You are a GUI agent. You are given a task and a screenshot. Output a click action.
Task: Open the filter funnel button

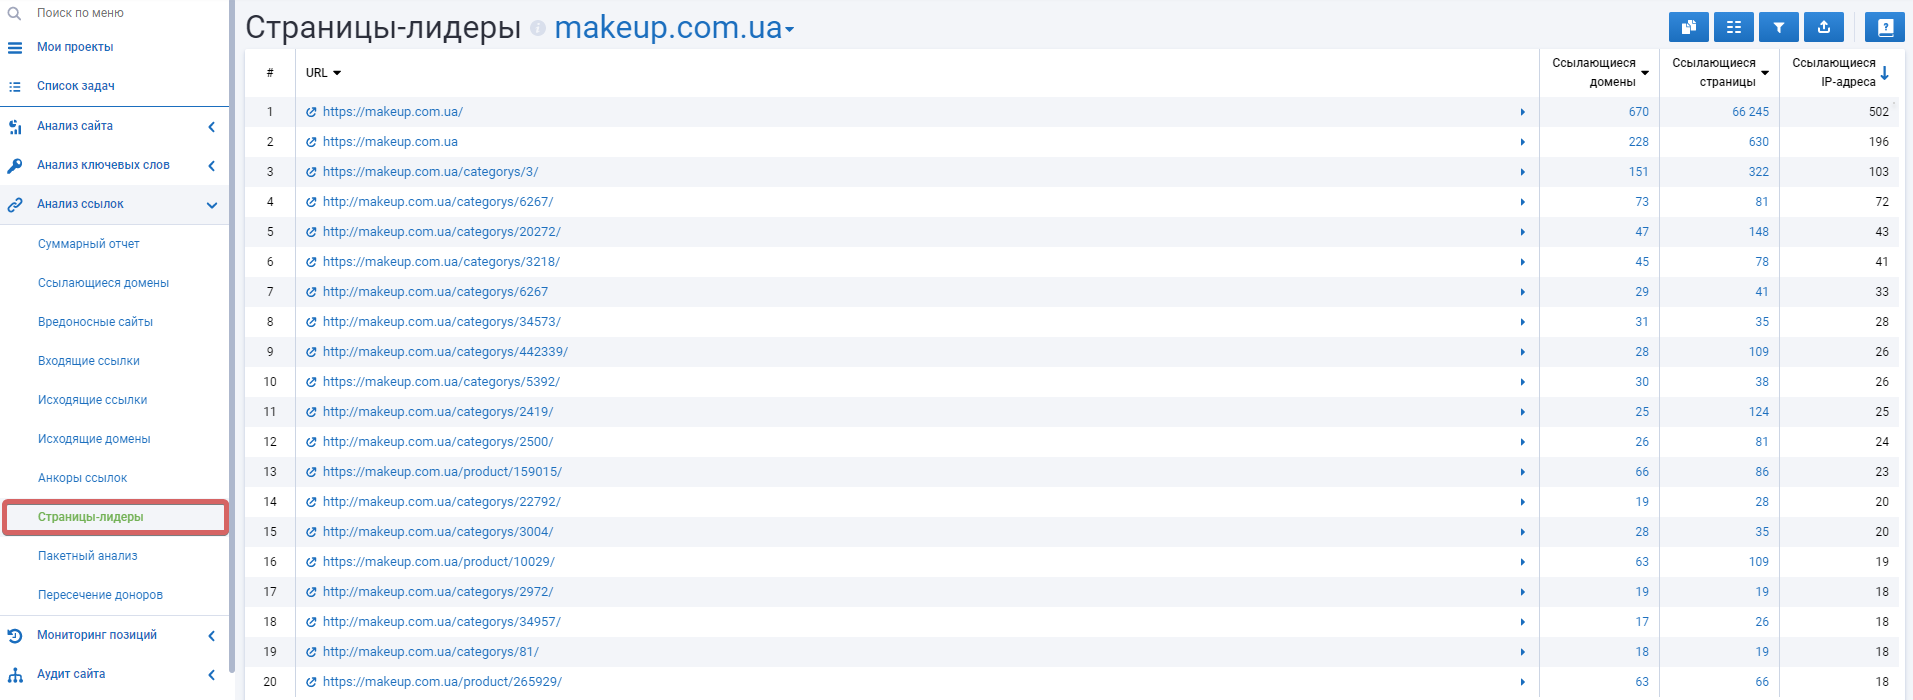click(x=1779, y=27)
